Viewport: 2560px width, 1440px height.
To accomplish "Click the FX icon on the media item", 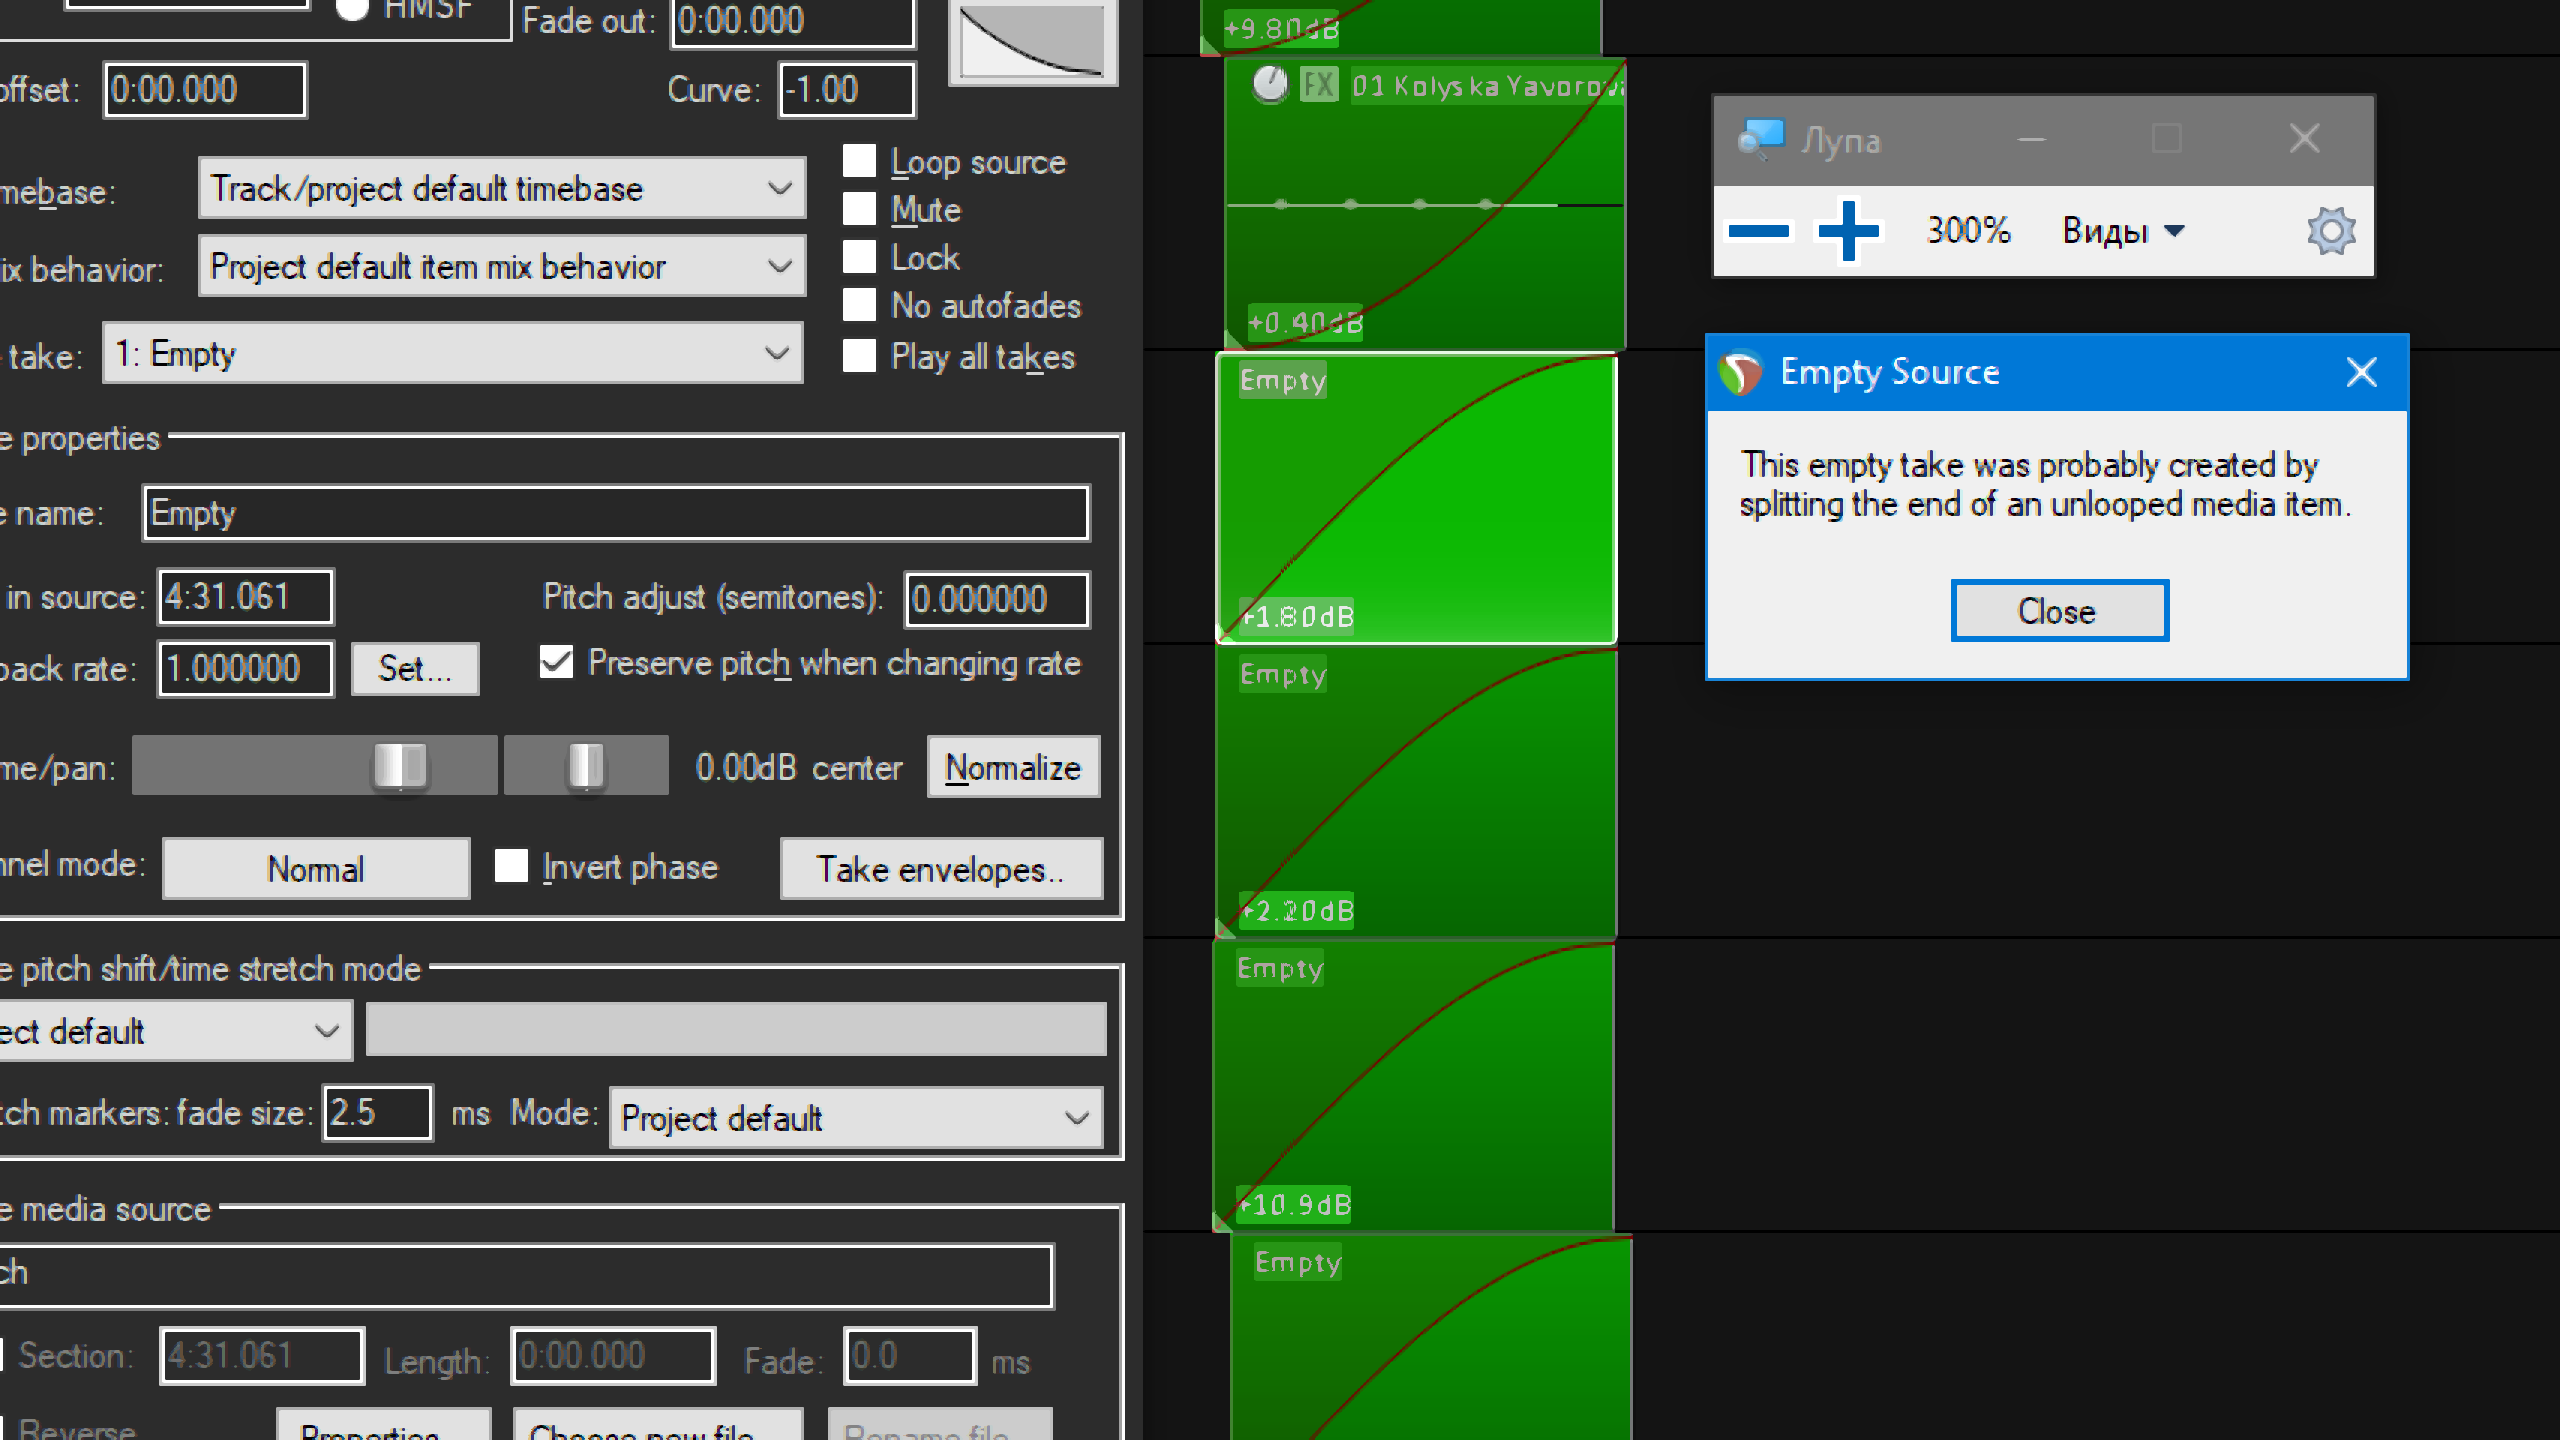I will point(1318,85).
